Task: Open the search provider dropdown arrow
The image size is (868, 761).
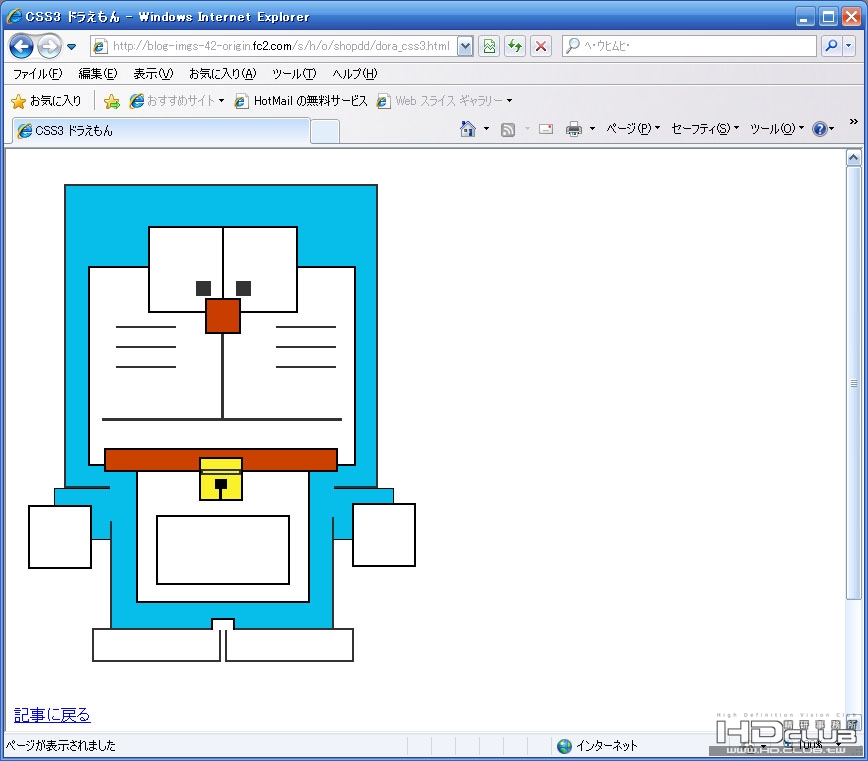Action: pos(848,46)
